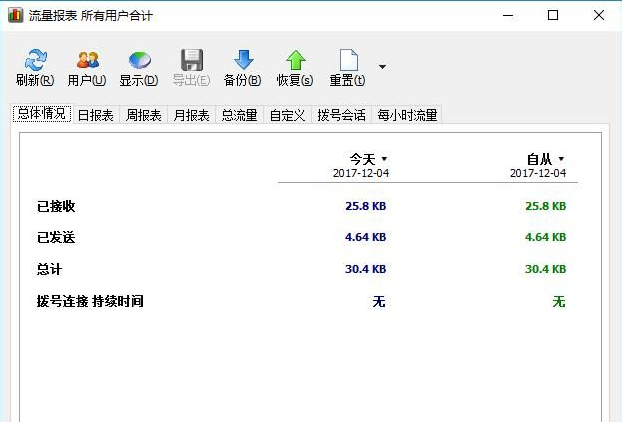The image size is (622, 422).
Task: Click the Export (导出) floppy disk icon
Action: (x=192, y=60)
